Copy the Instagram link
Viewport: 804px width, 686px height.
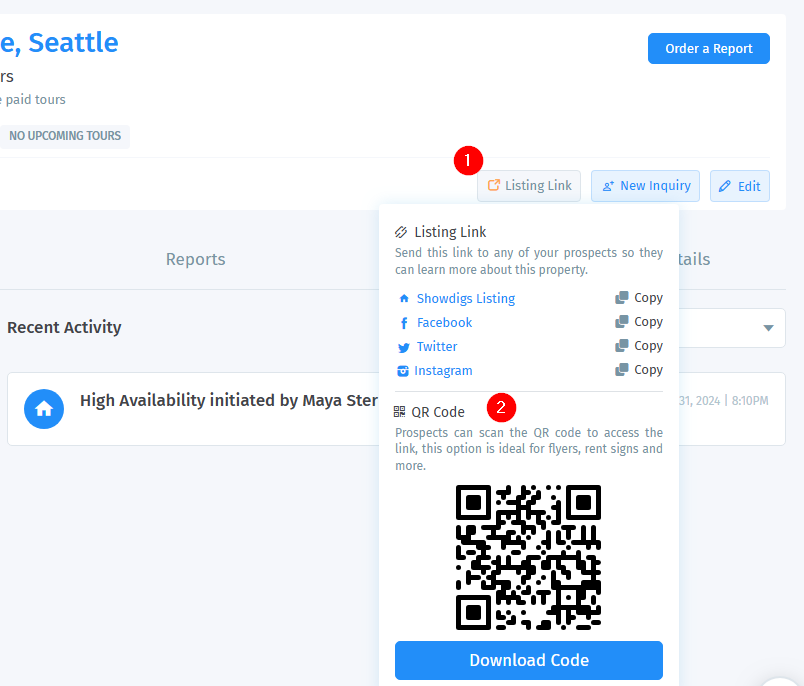click(639, 370)
